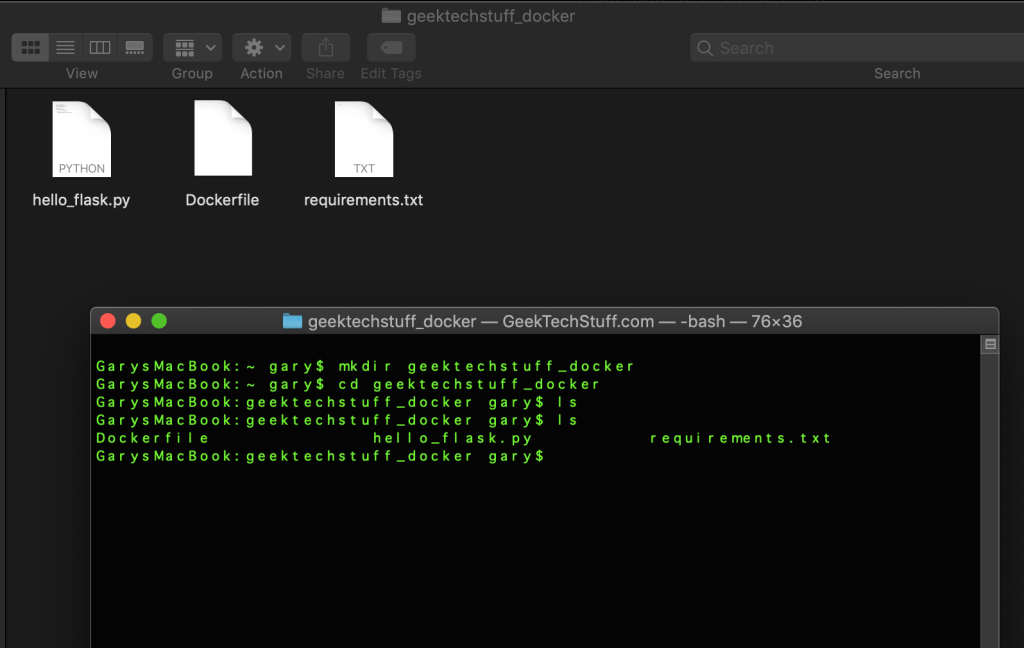Switch Finder to icon view

tap(31, 47)
